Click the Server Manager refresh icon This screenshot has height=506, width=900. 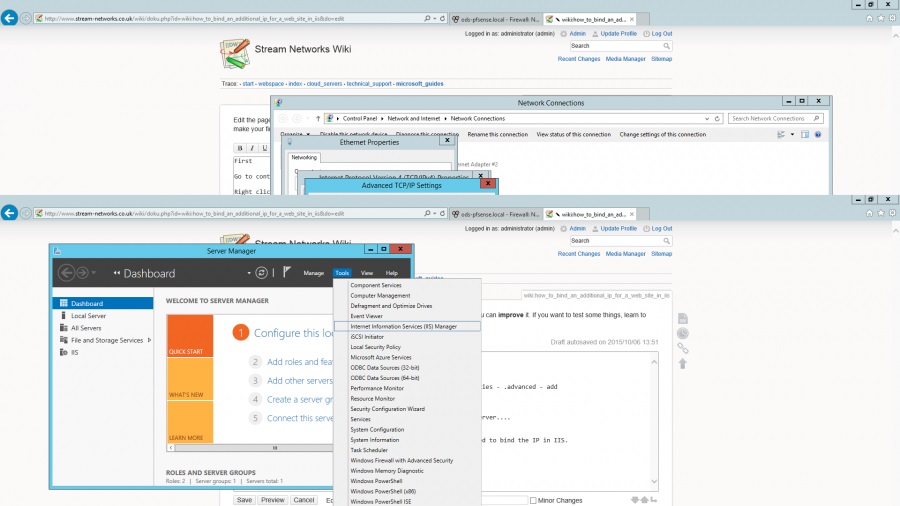click(262, 273)
